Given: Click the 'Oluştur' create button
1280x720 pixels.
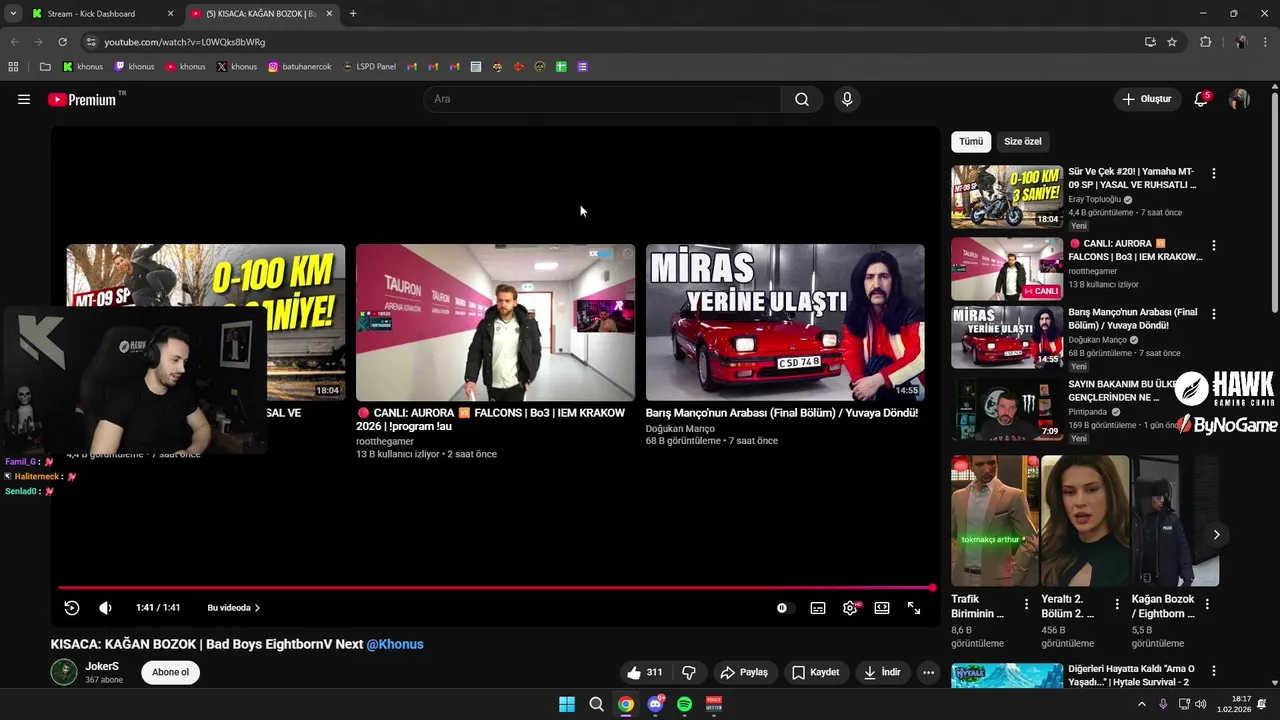Looking at the screenshot, I should pos(1146,99).
